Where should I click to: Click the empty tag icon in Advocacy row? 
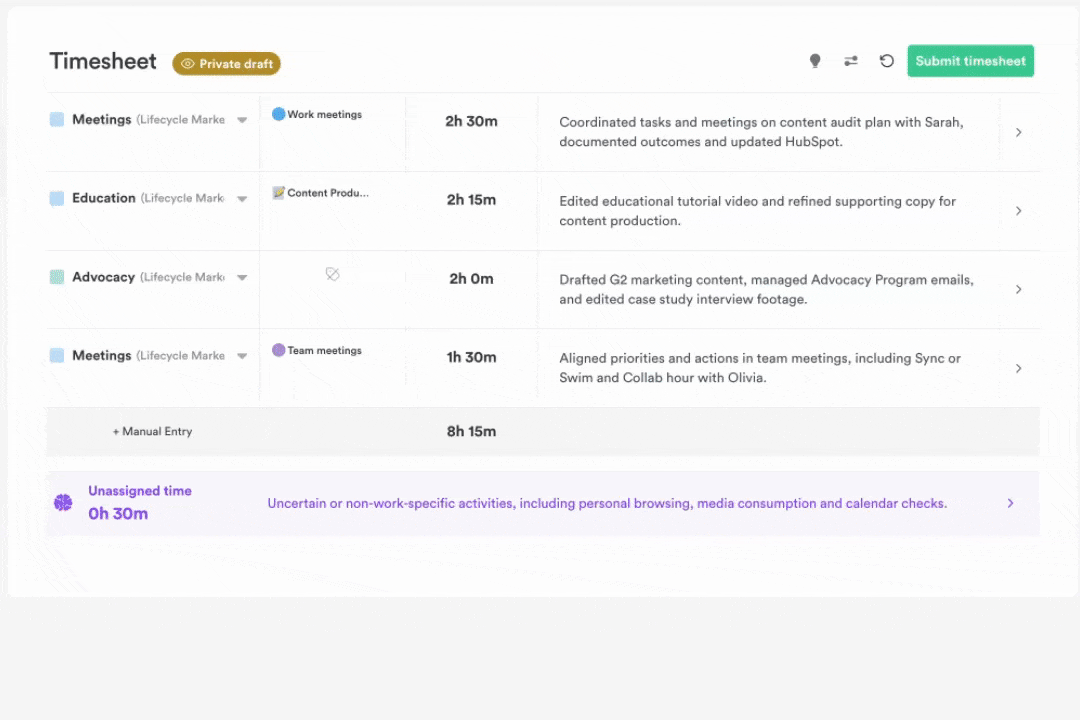pyautogui.click(x=333, y=274)
